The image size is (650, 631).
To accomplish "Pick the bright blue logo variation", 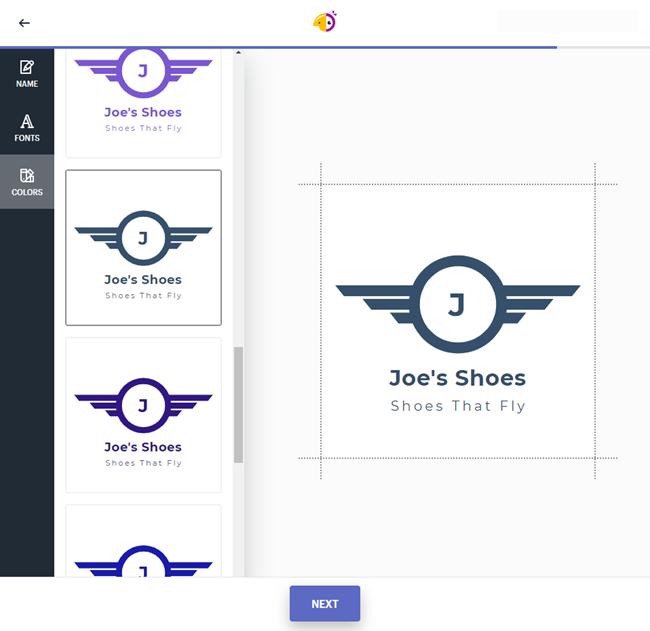I will (x=143, y=545).
